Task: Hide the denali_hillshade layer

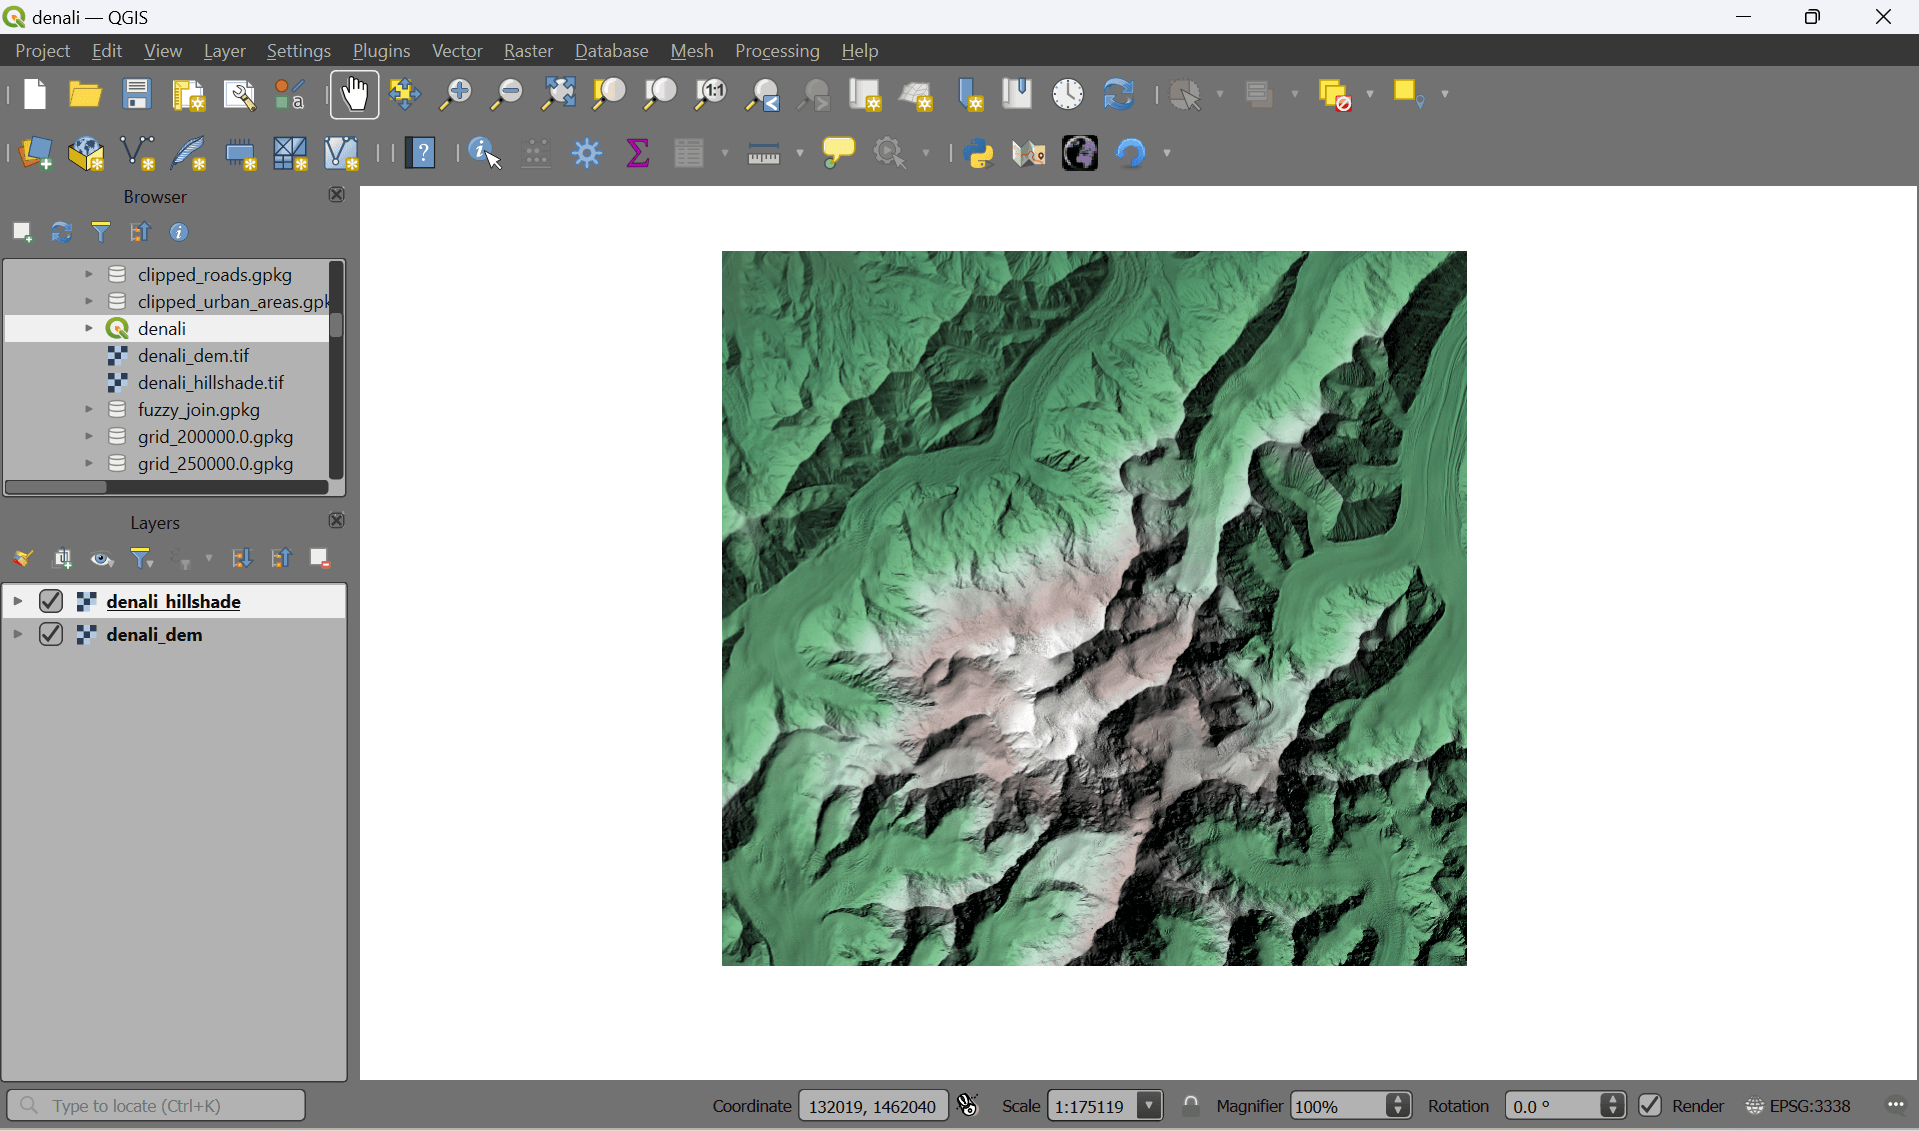Action: coord(51,601)
